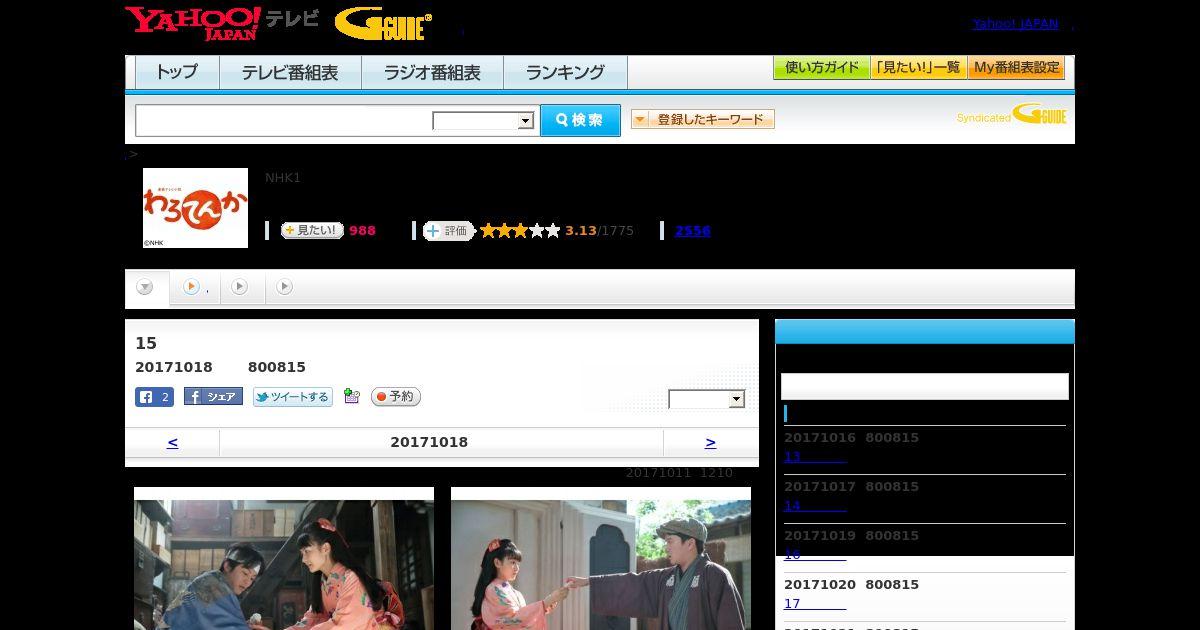1200x630 pixels.
Task: Click the 評価 rating plus button
Action: point(448,231)
